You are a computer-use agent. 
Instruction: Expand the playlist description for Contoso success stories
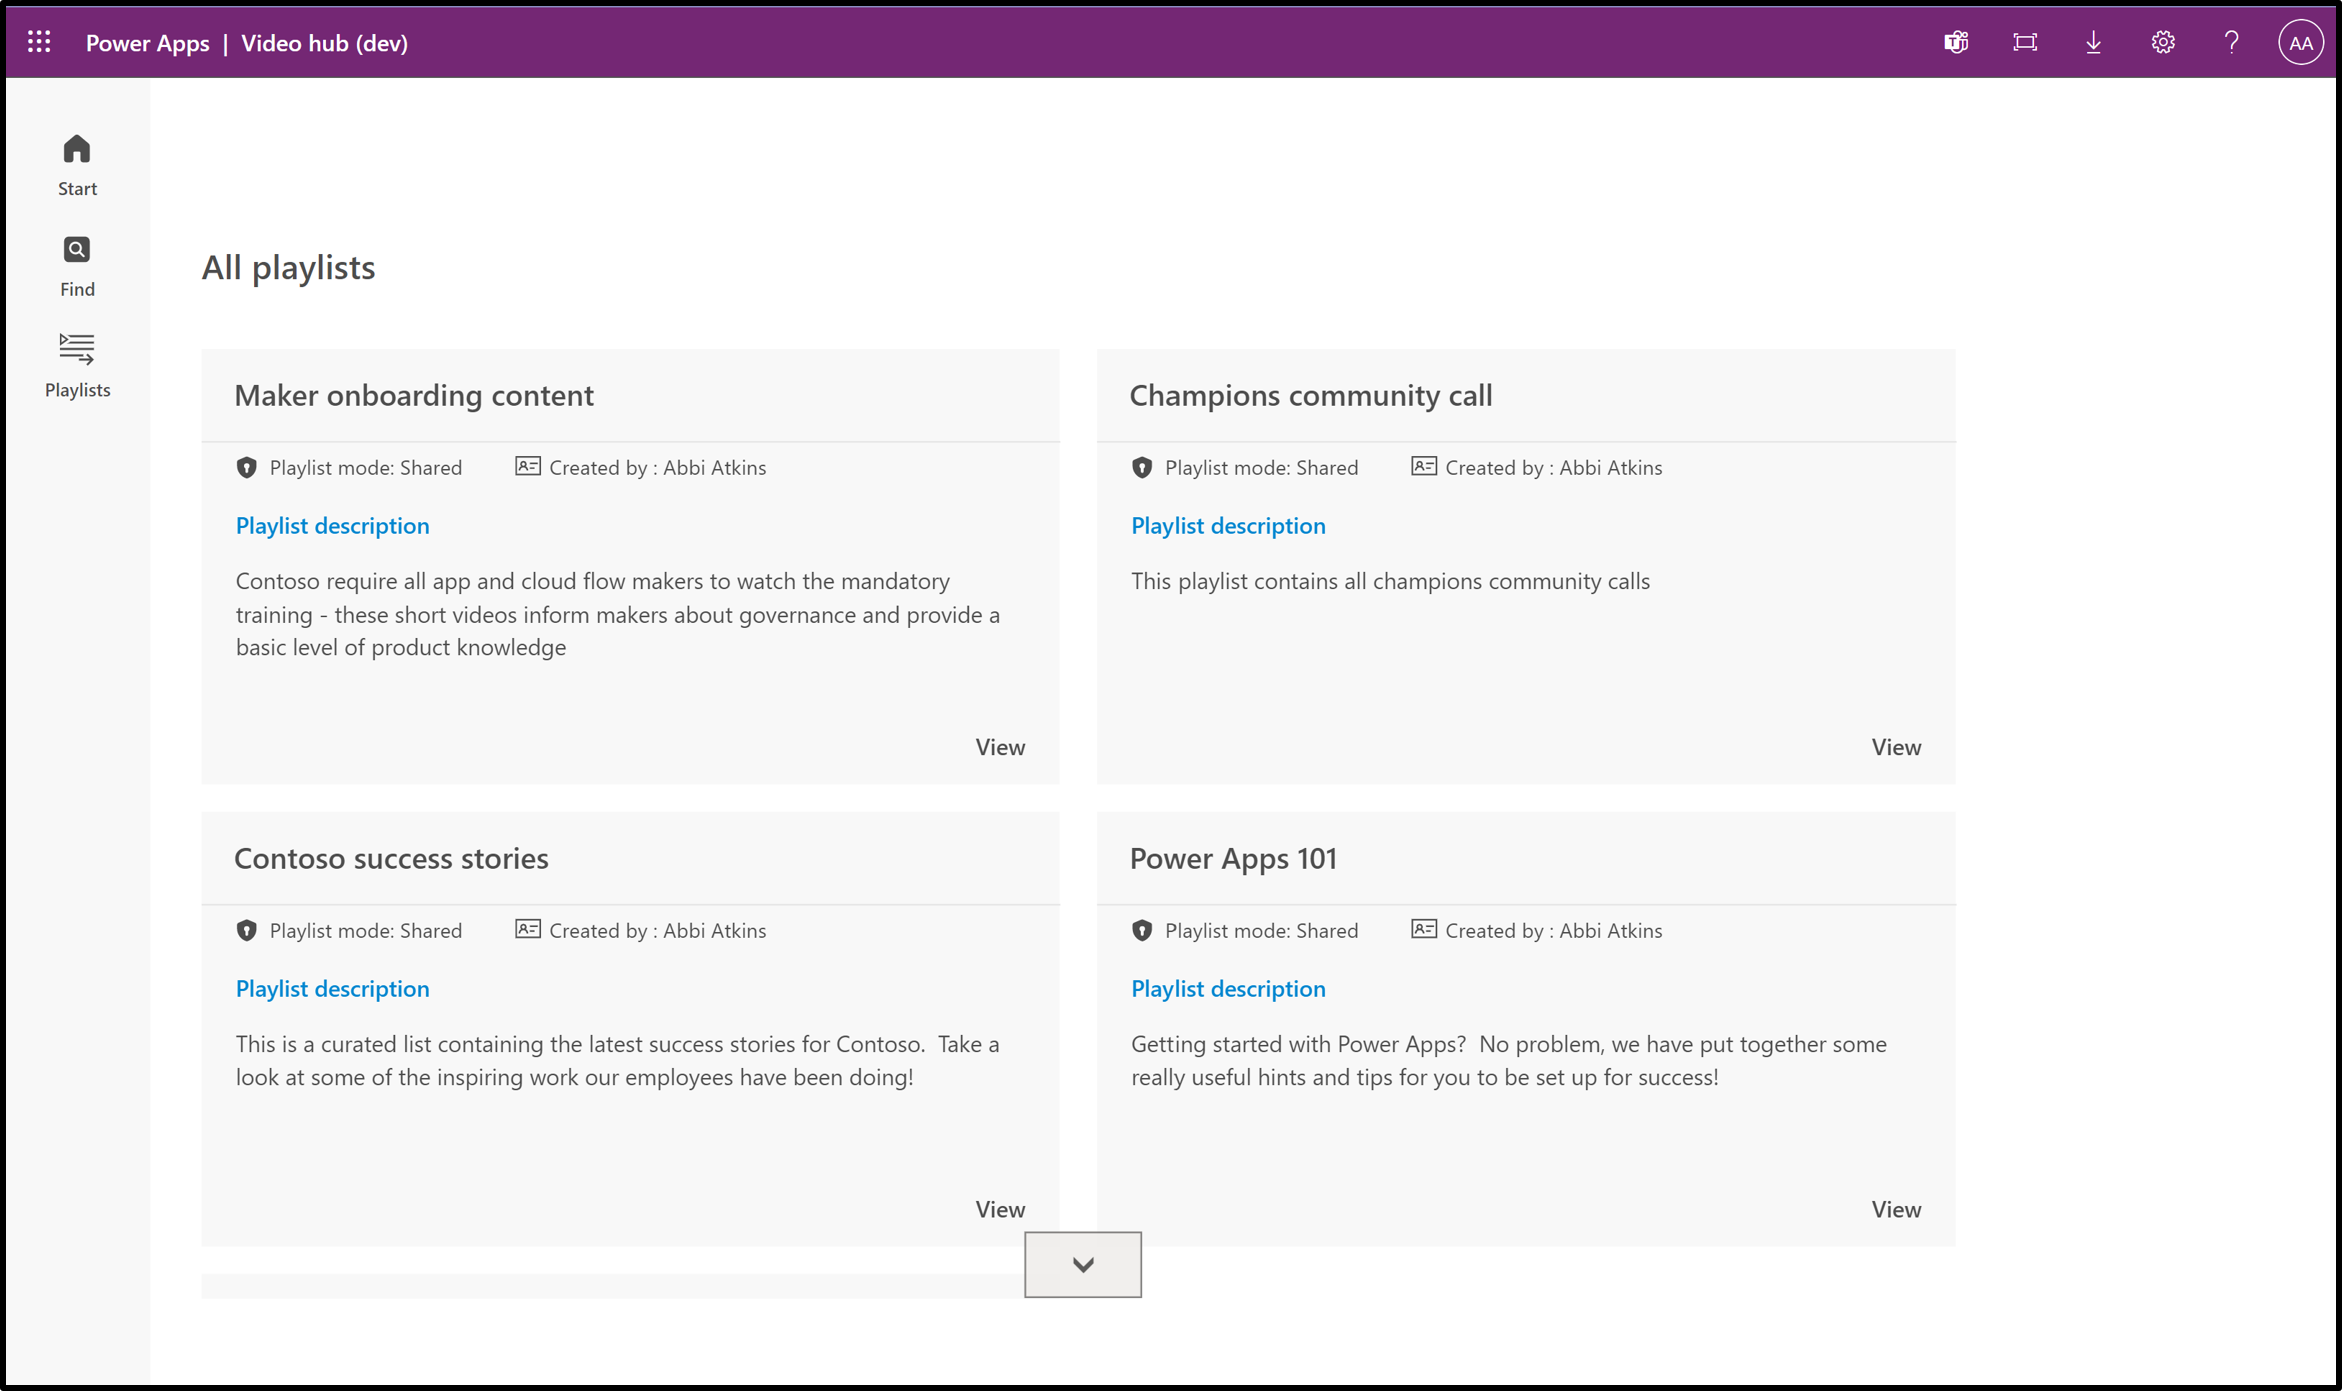coord(331,989)
